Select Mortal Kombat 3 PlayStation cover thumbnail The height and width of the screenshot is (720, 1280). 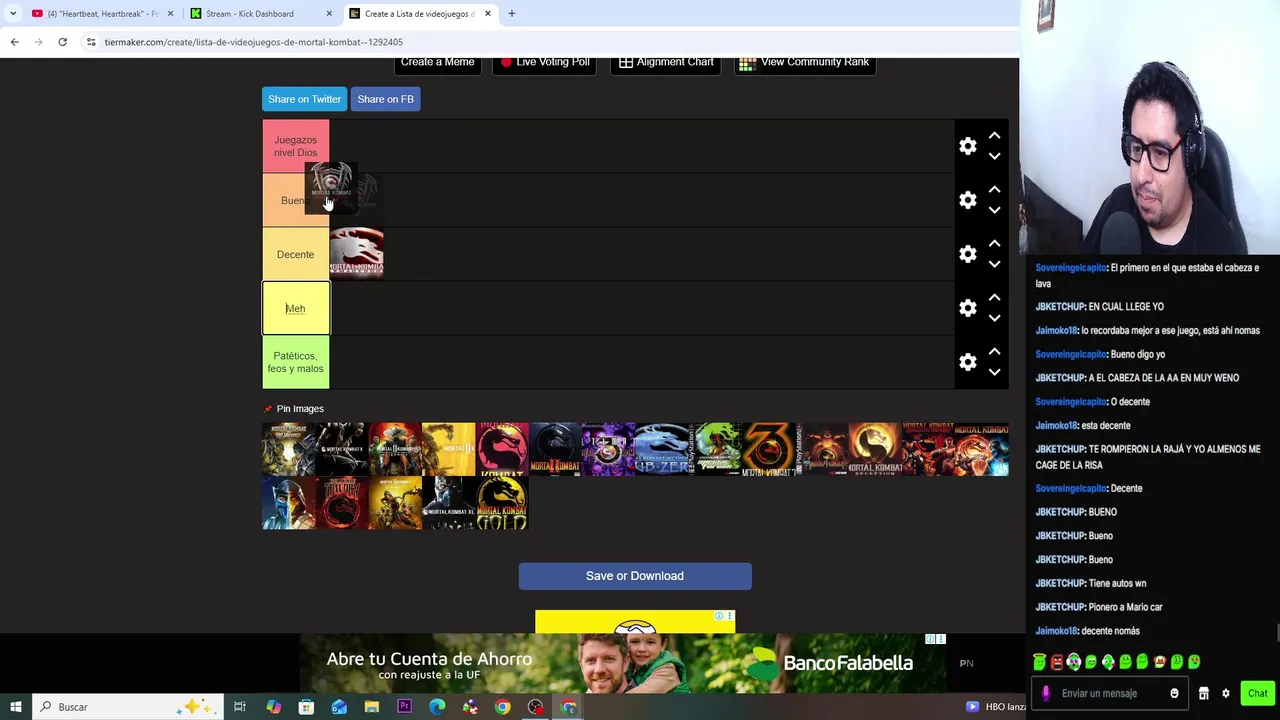[x=768, y=449]
